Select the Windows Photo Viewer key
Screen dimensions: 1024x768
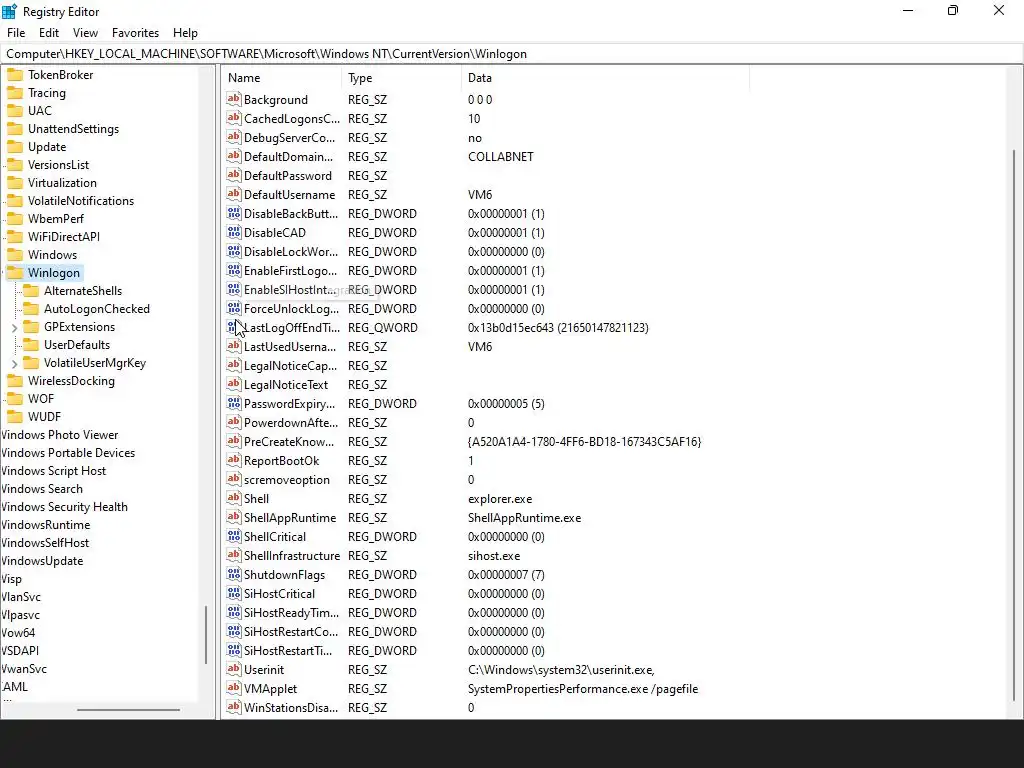click(59, 435)
